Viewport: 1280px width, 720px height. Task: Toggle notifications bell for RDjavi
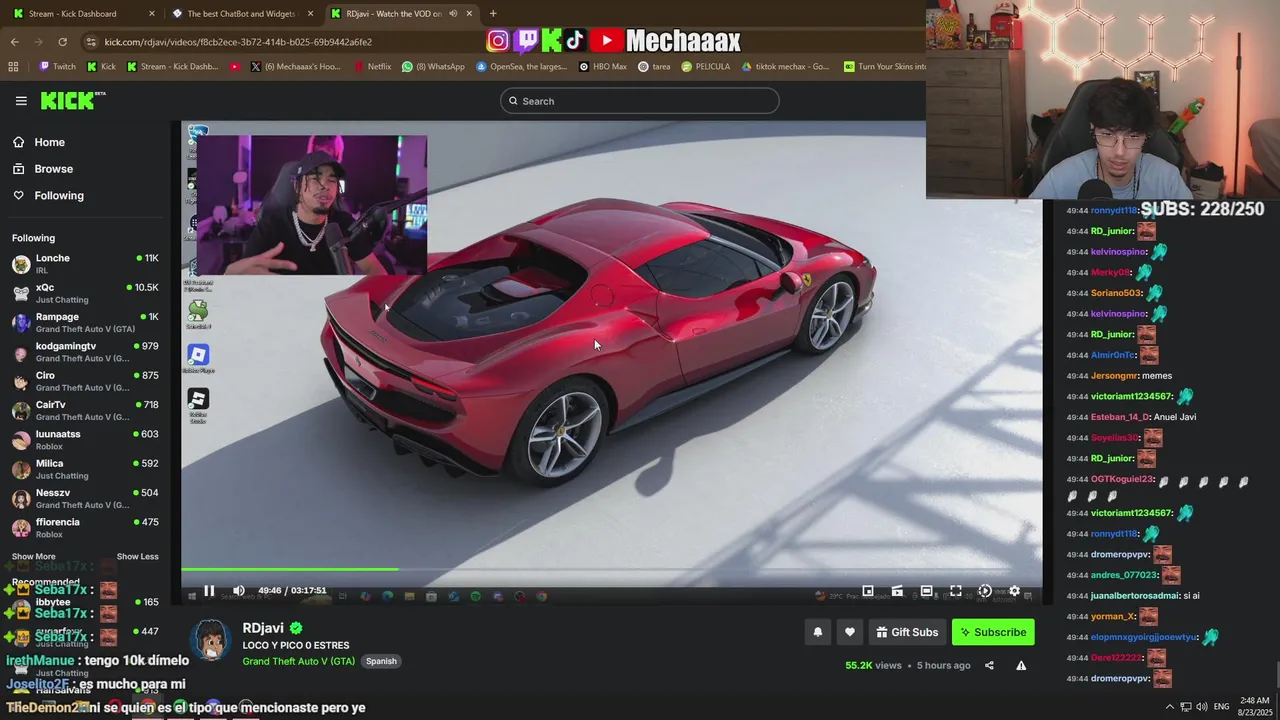818,632
